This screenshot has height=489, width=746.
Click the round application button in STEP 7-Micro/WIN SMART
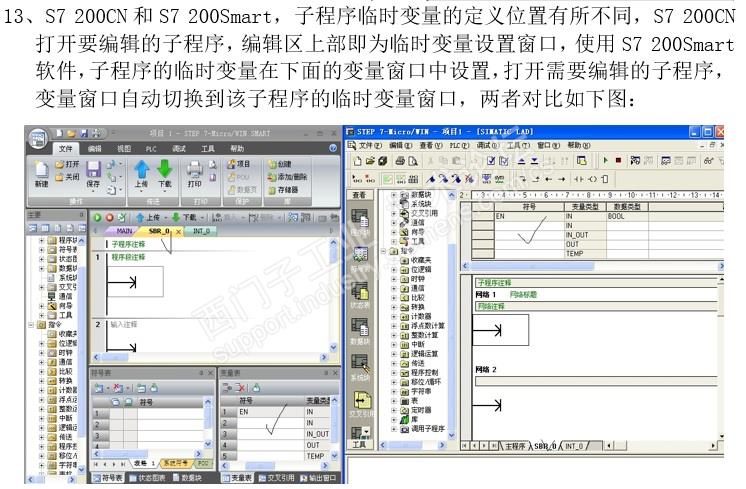pos(38,138)
